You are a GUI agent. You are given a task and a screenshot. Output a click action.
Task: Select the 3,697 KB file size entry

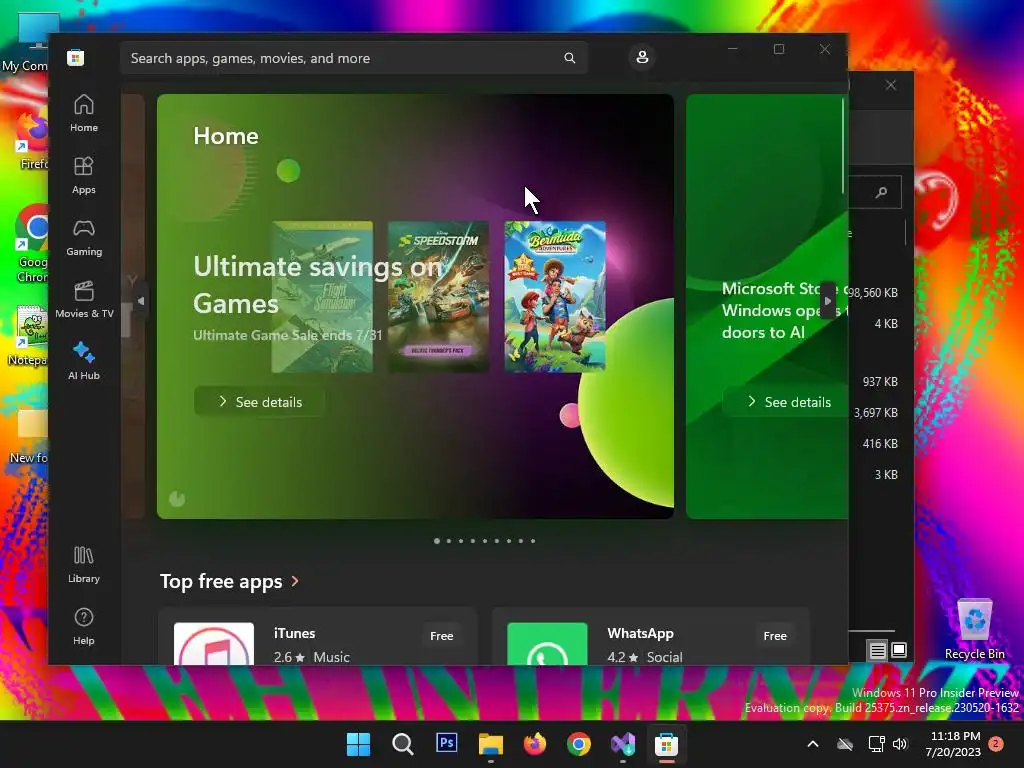tap(876, 413)
